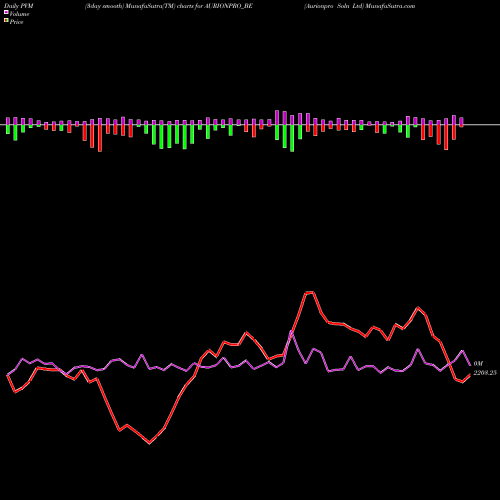The height and width of the screenshot is (500, 500).
Task: Click the Aurionpro Soln Ltd MunafaSutra.com text
Action: [359, 6]
